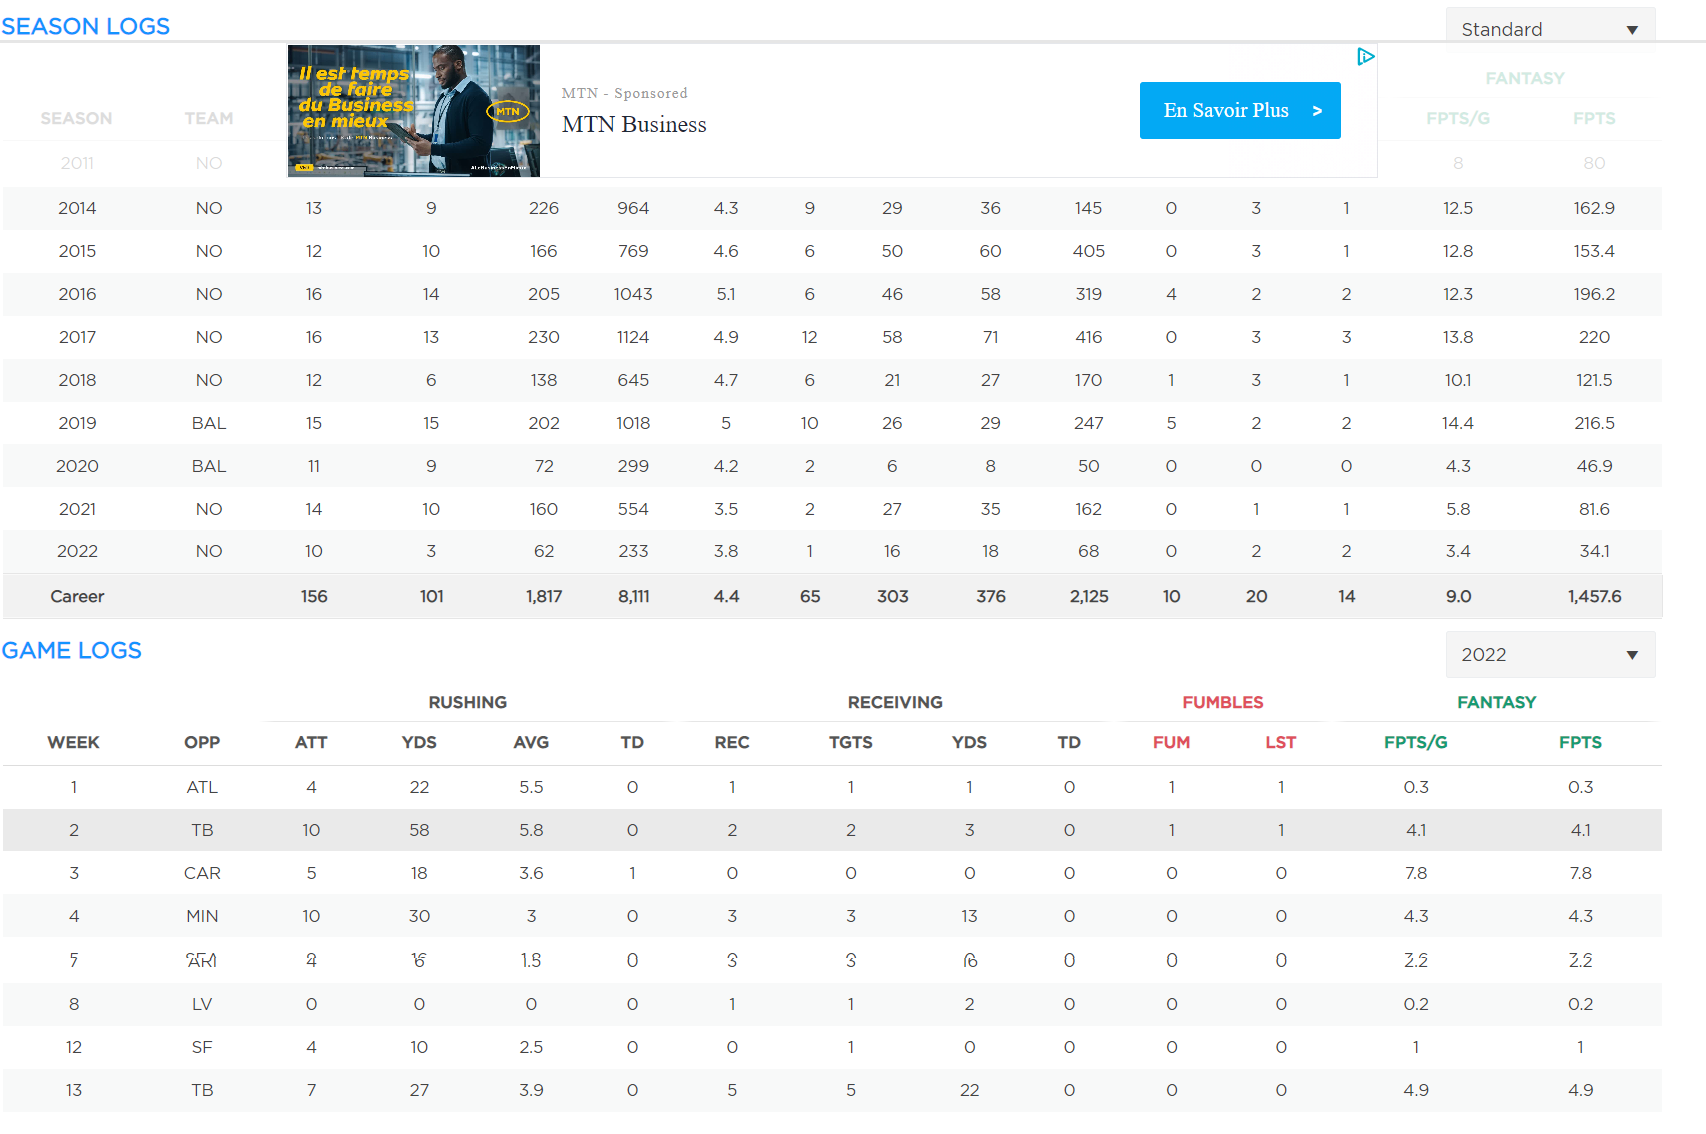The width and height of the screenshot is (1706, 1134).
Task: Click the MTN Business ad title
Action: 633,125
